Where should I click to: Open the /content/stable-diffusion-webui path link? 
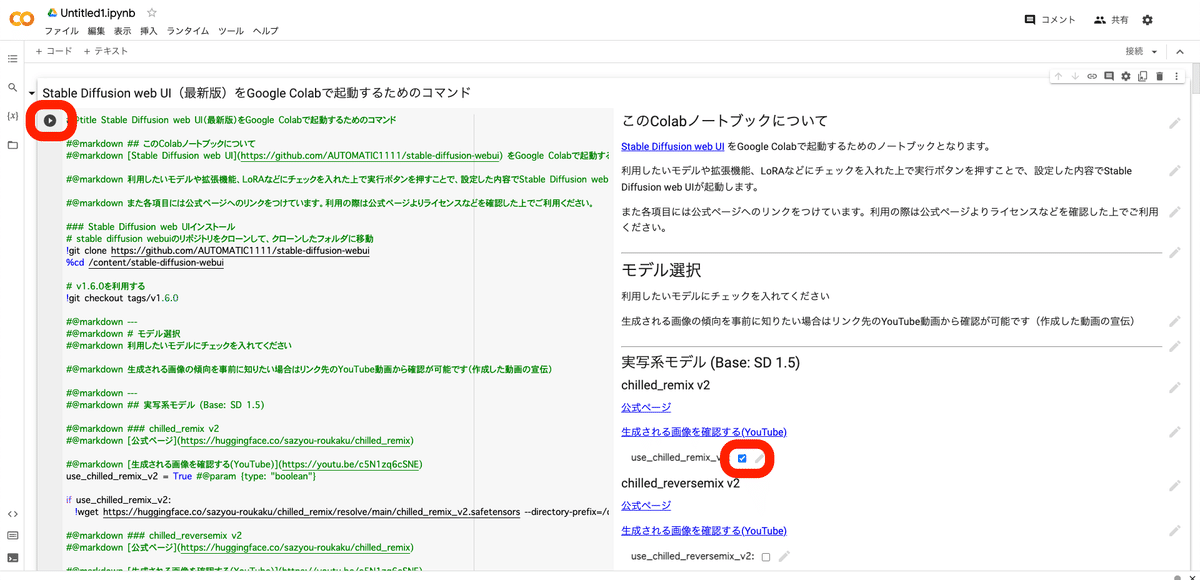pos(155,263)
